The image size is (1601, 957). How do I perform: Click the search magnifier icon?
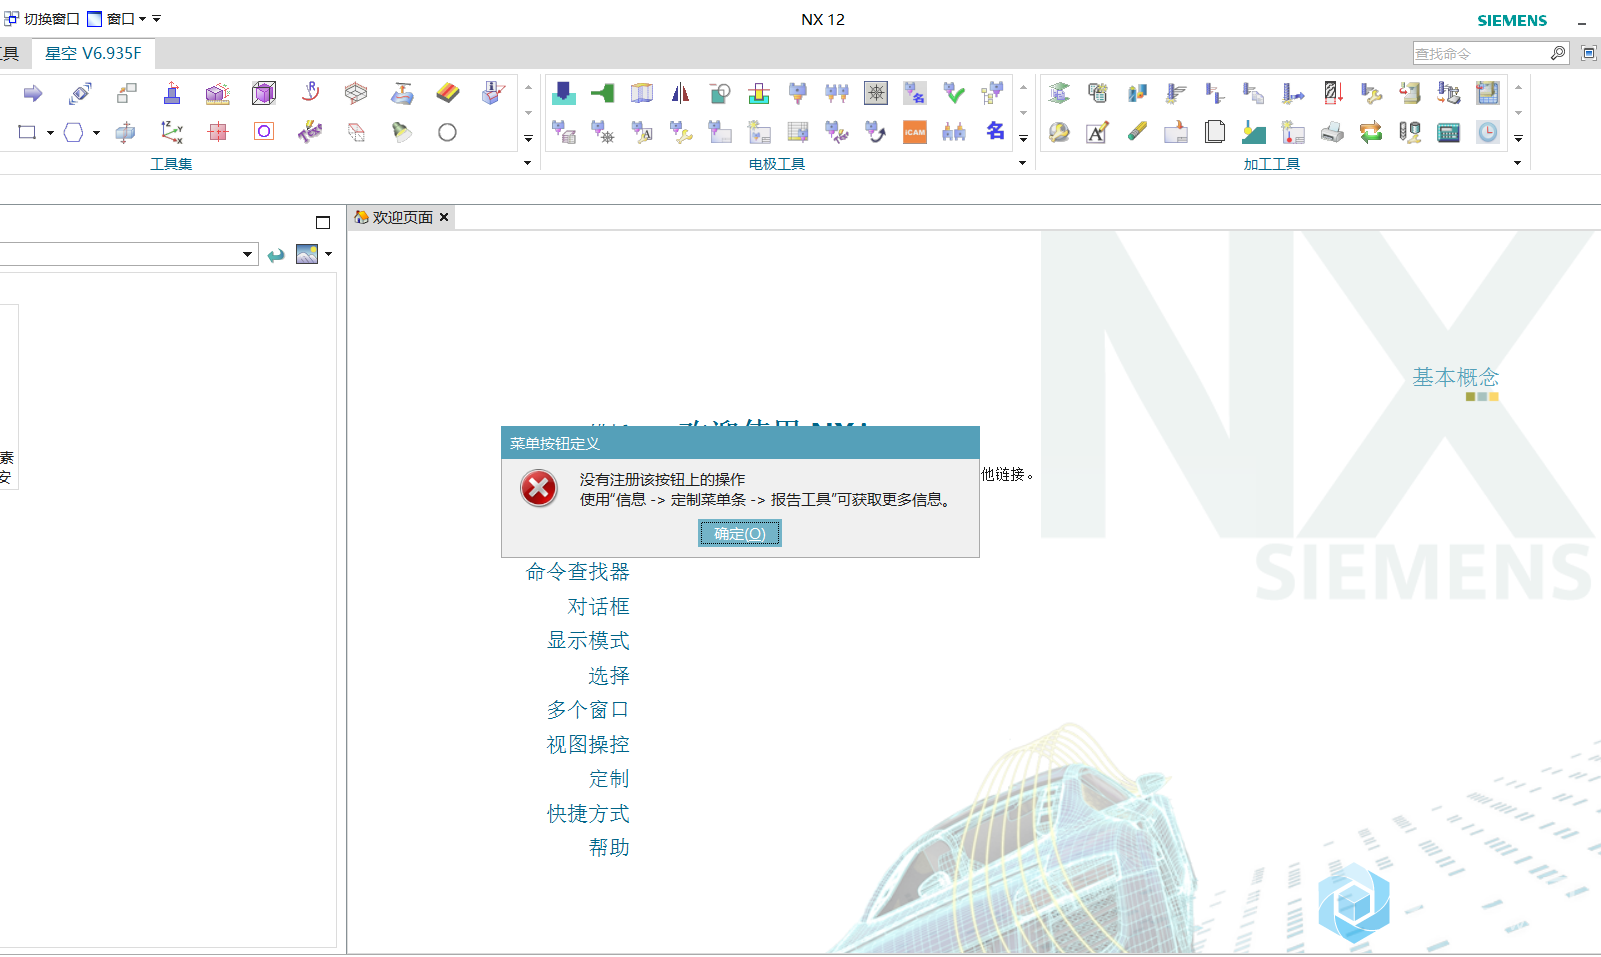(x=1558, y=53)
